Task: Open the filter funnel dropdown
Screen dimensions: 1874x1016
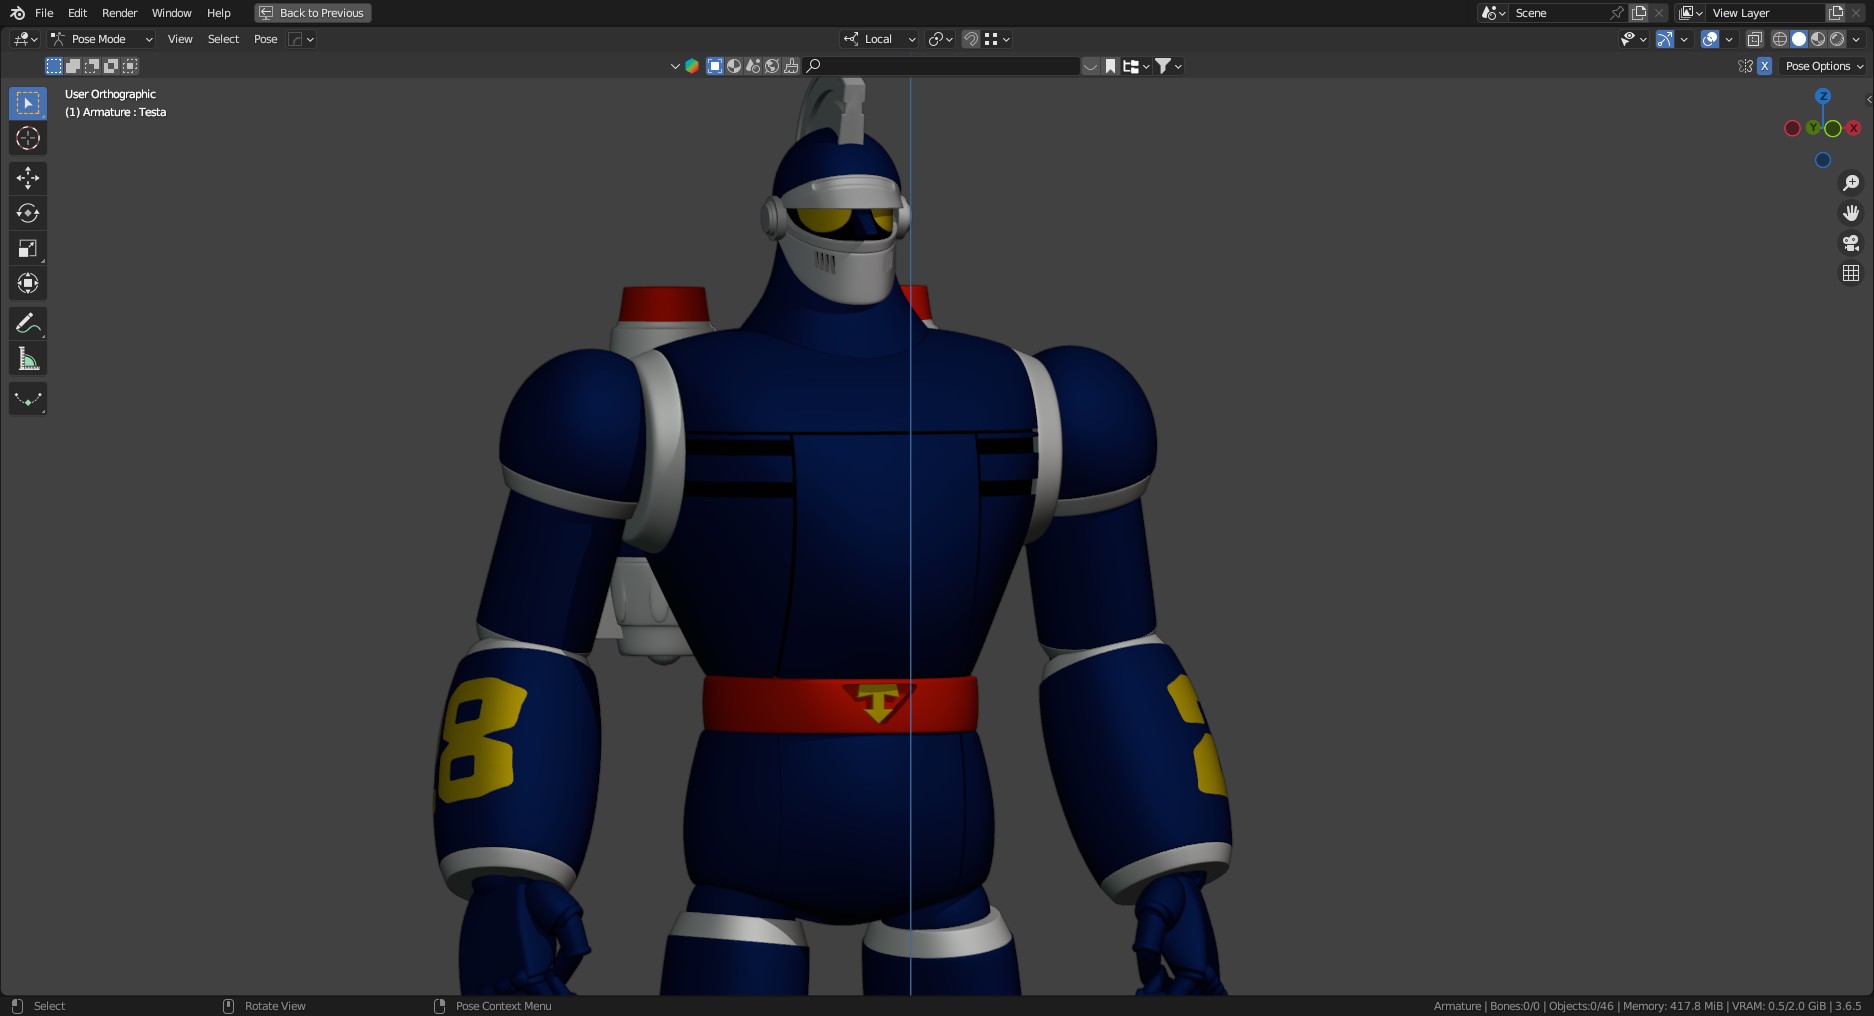Action: (1168, 66)
